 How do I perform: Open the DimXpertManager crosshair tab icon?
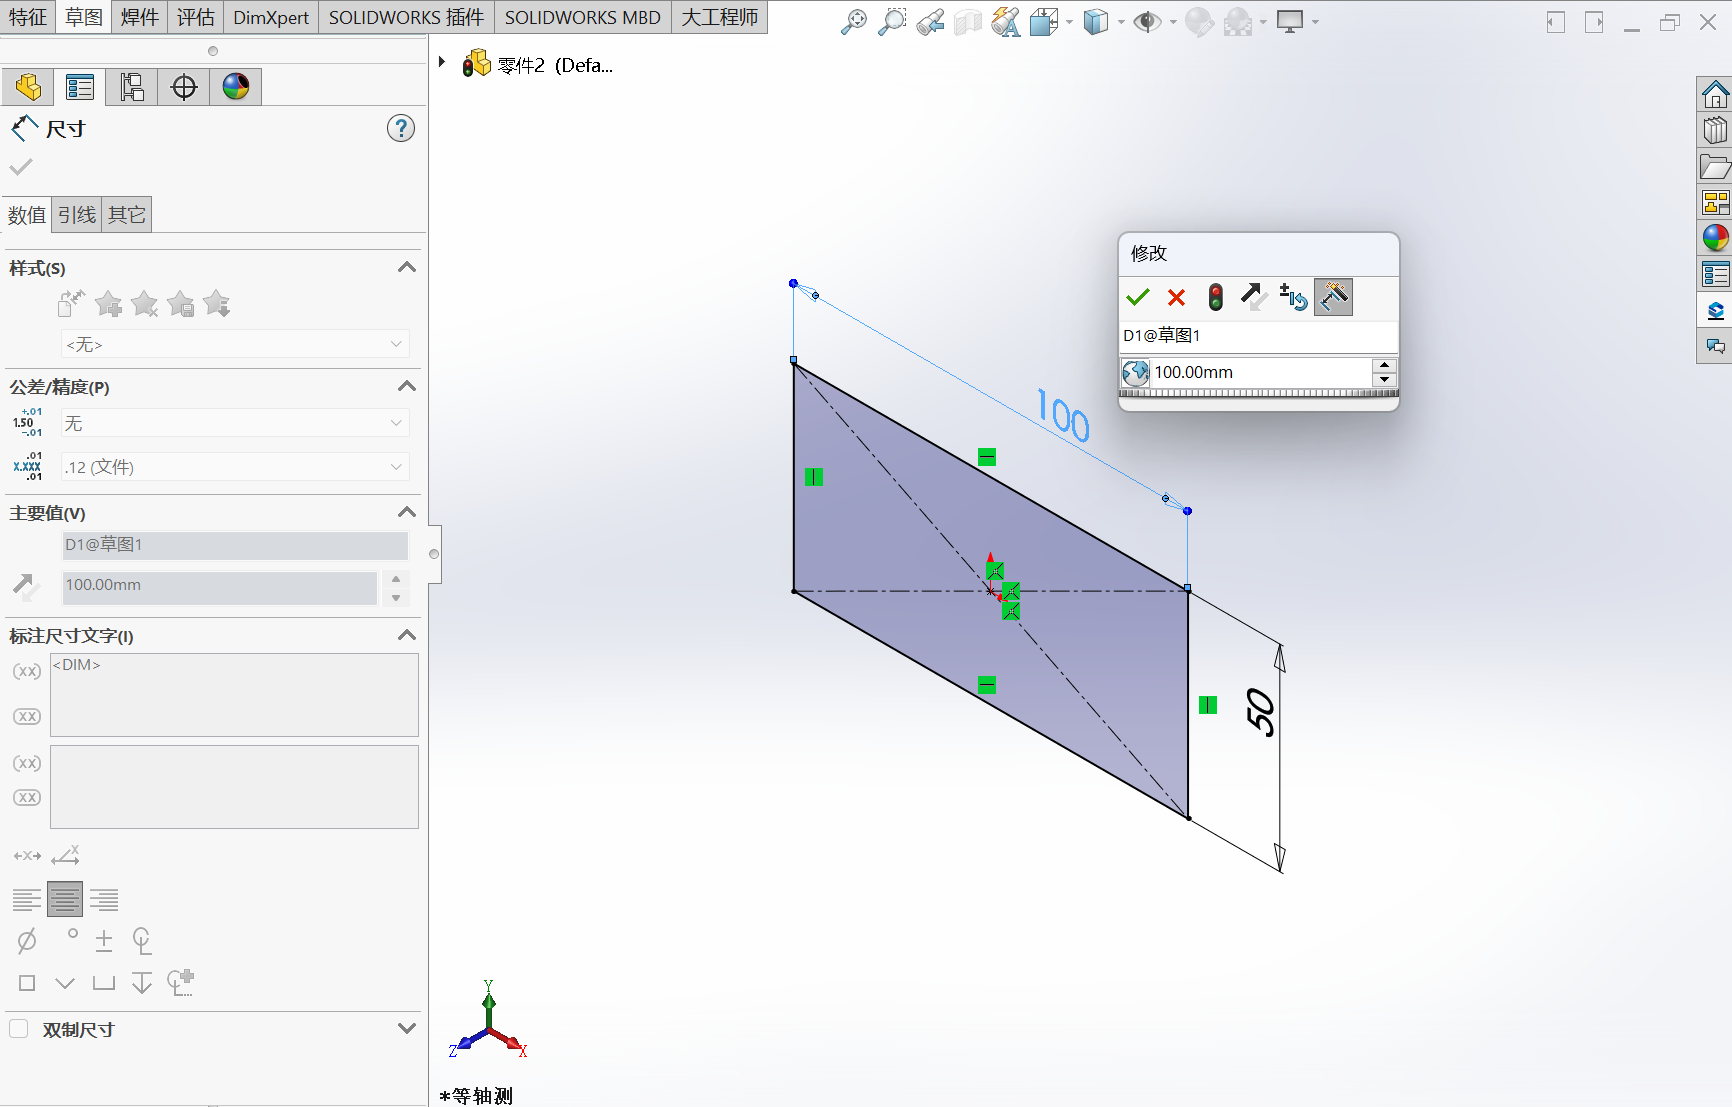[184, 87]
